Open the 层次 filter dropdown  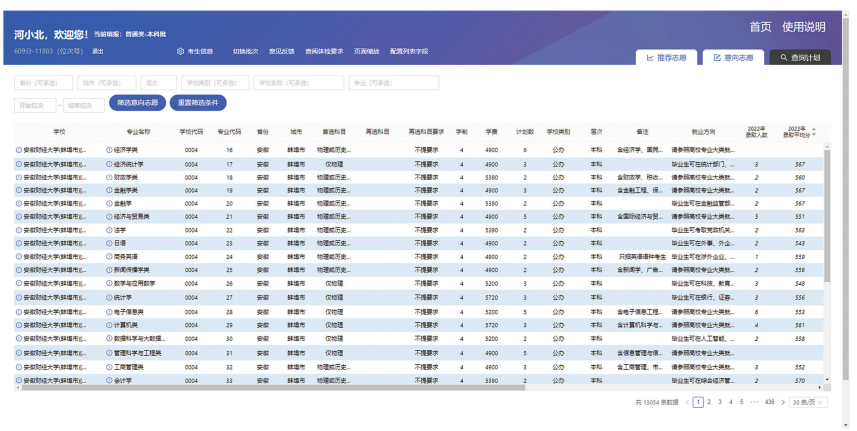coord(159,83)
